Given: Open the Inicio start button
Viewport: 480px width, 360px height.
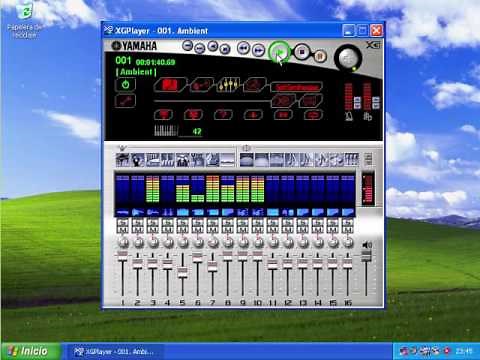Looking at the screenshot, I should [x=30, y=351].
